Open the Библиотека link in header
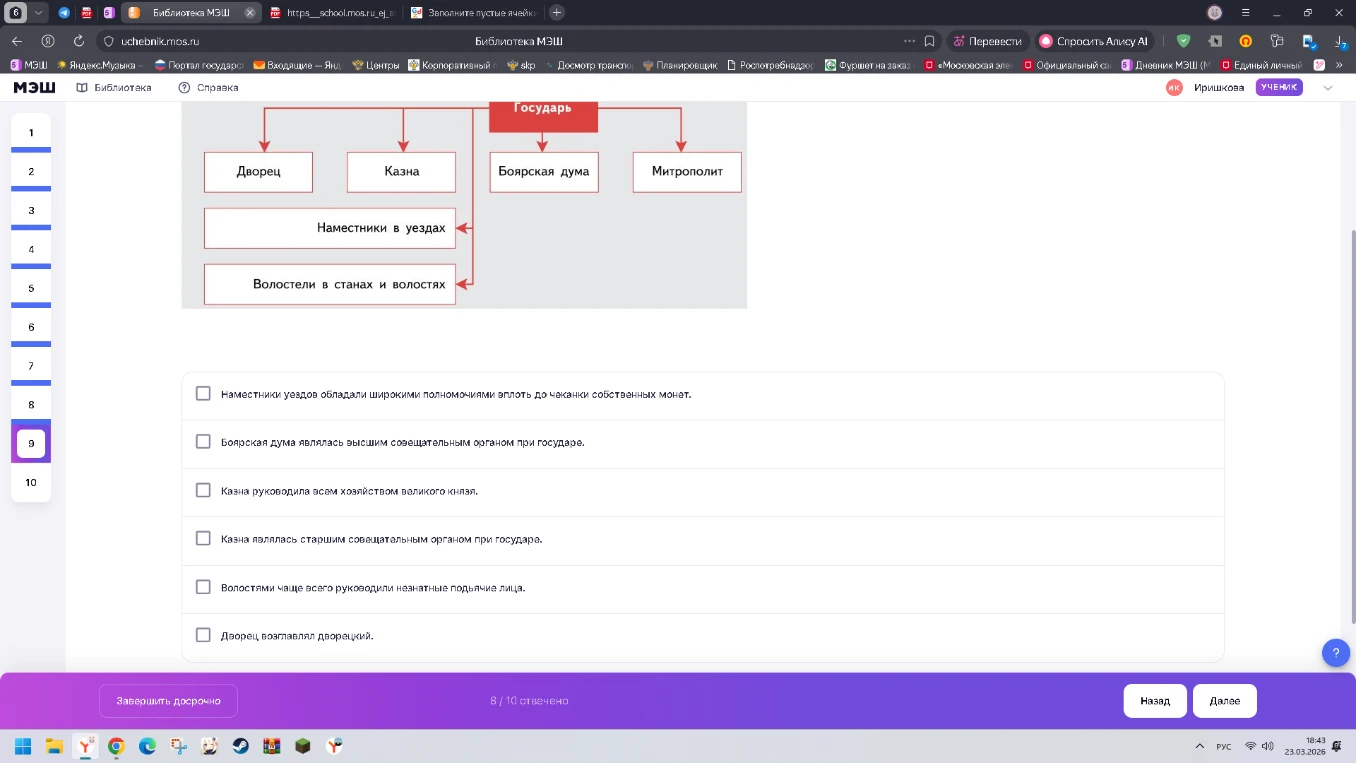 coord(114,87)
